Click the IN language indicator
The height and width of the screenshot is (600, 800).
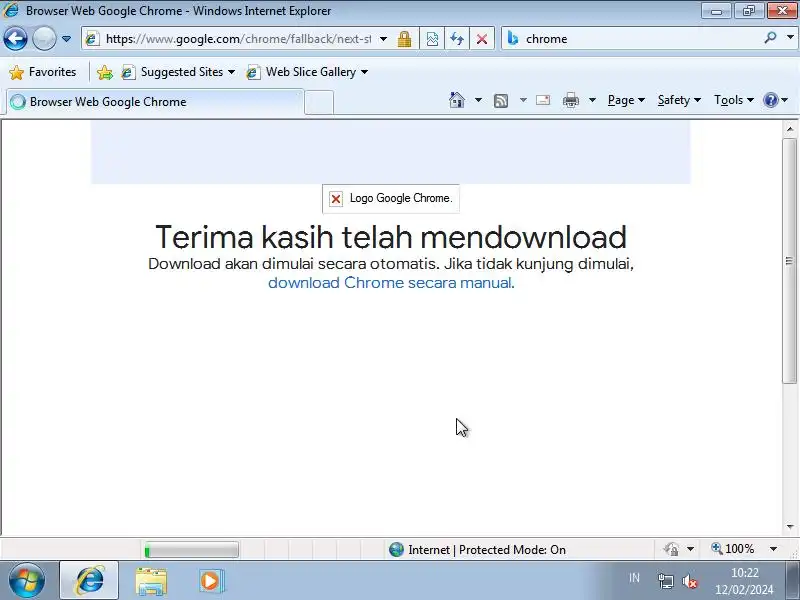(x=634, y=578)
